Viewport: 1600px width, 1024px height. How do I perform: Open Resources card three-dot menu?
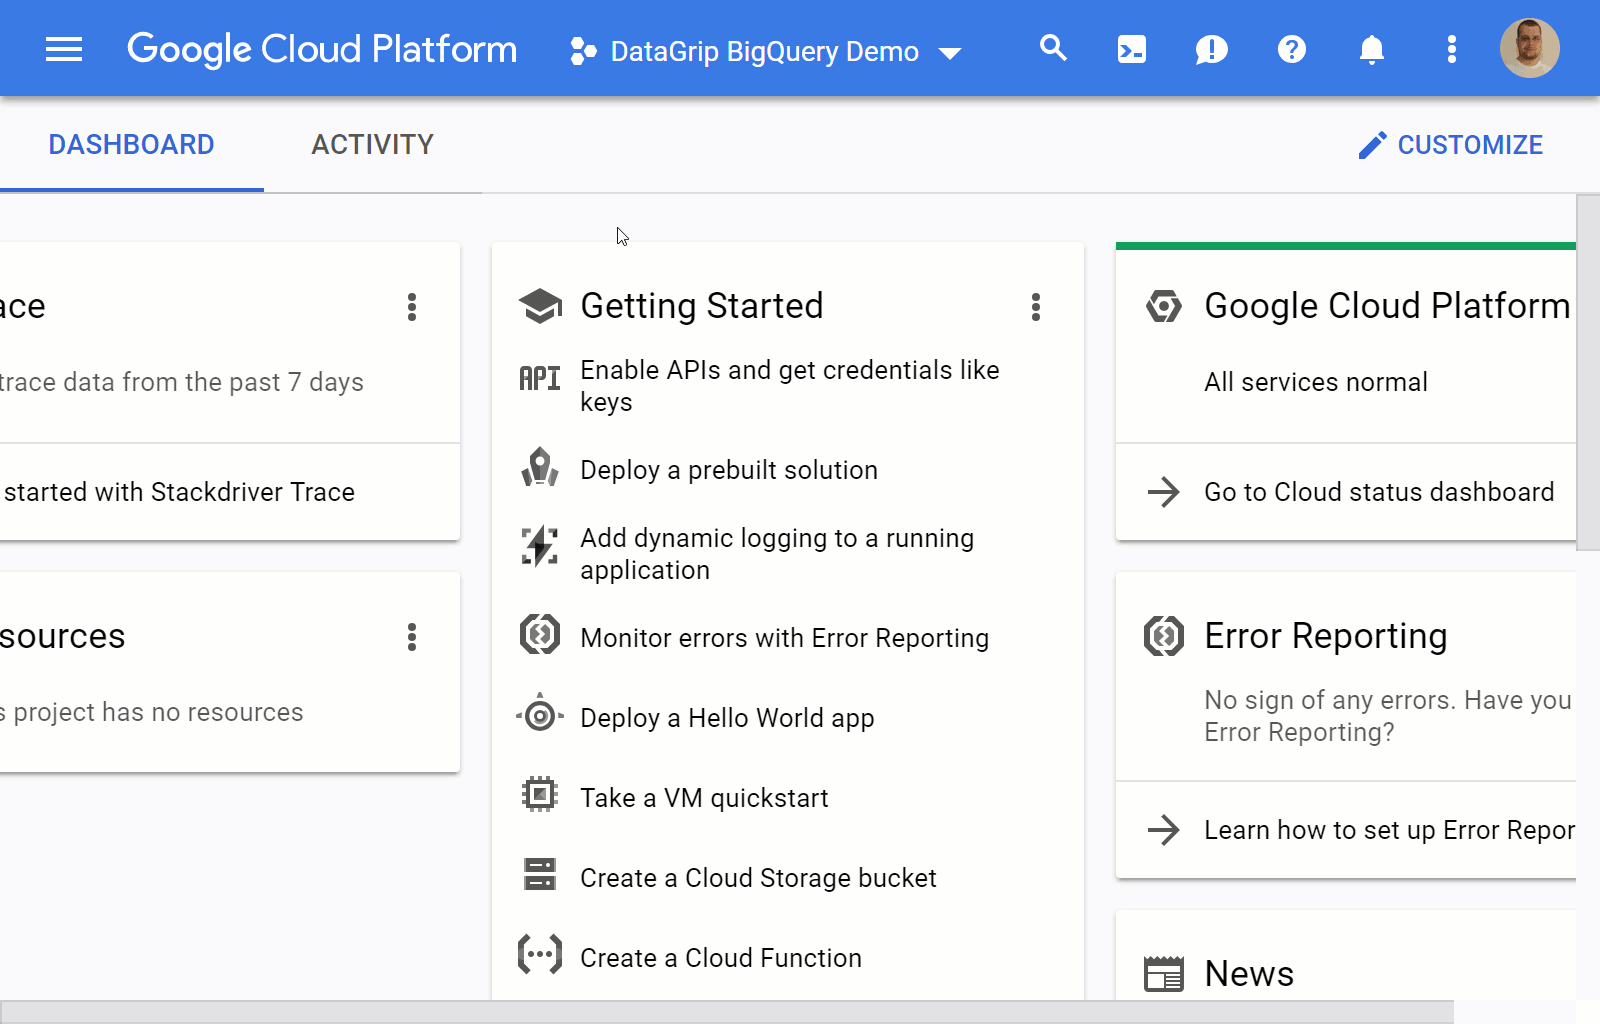(x=411, y=637)
